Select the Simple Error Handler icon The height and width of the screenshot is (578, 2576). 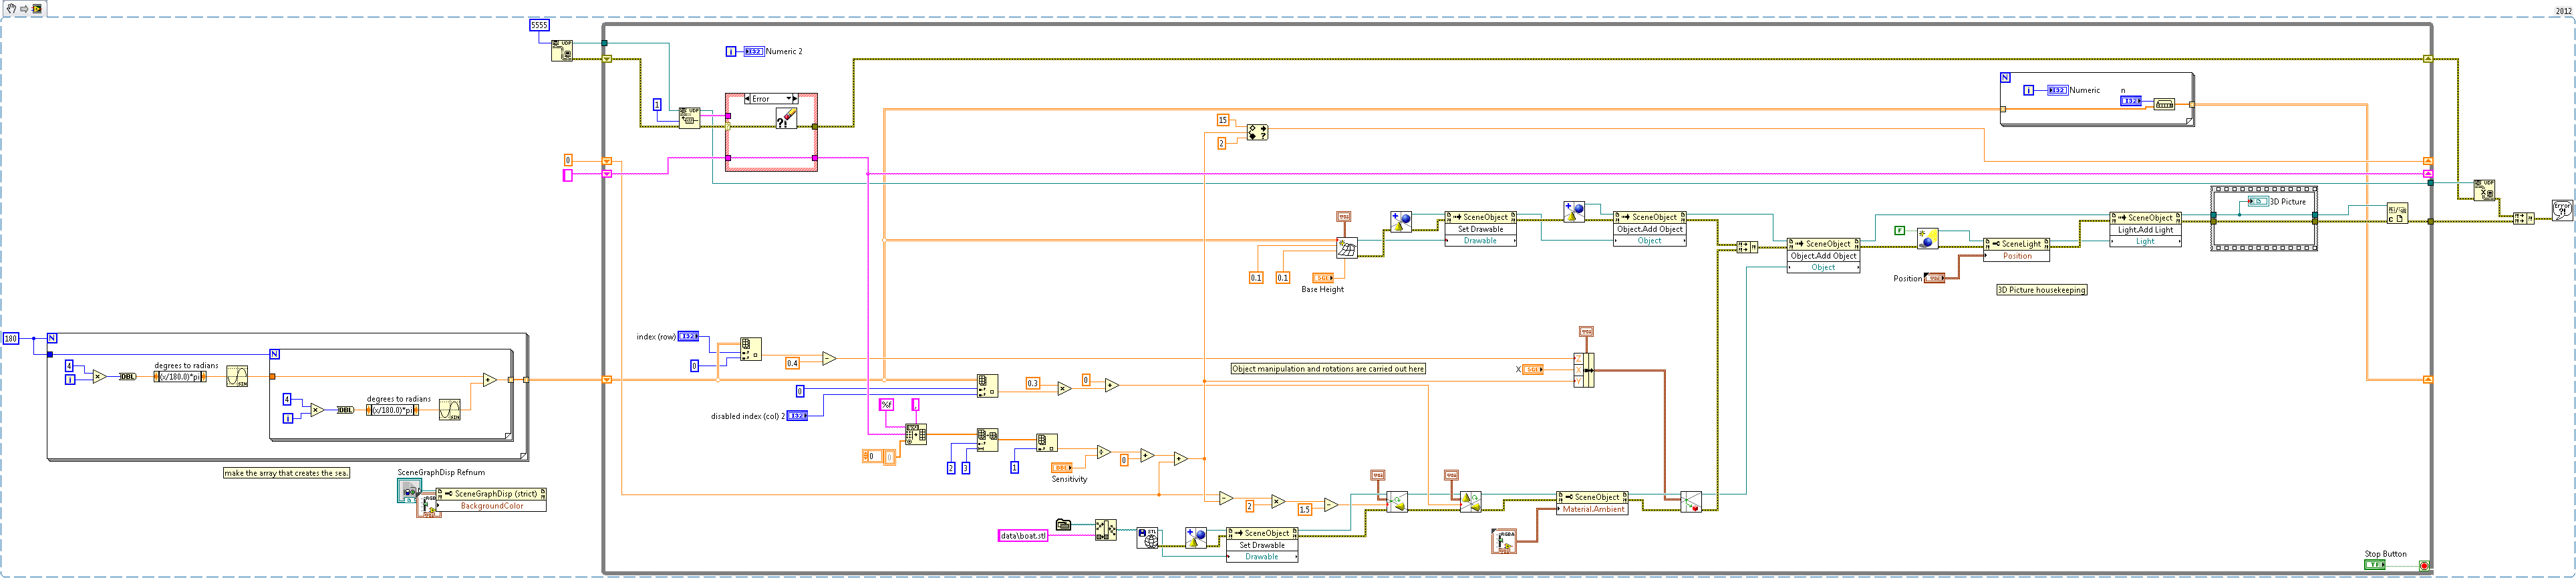[2562, 210]
